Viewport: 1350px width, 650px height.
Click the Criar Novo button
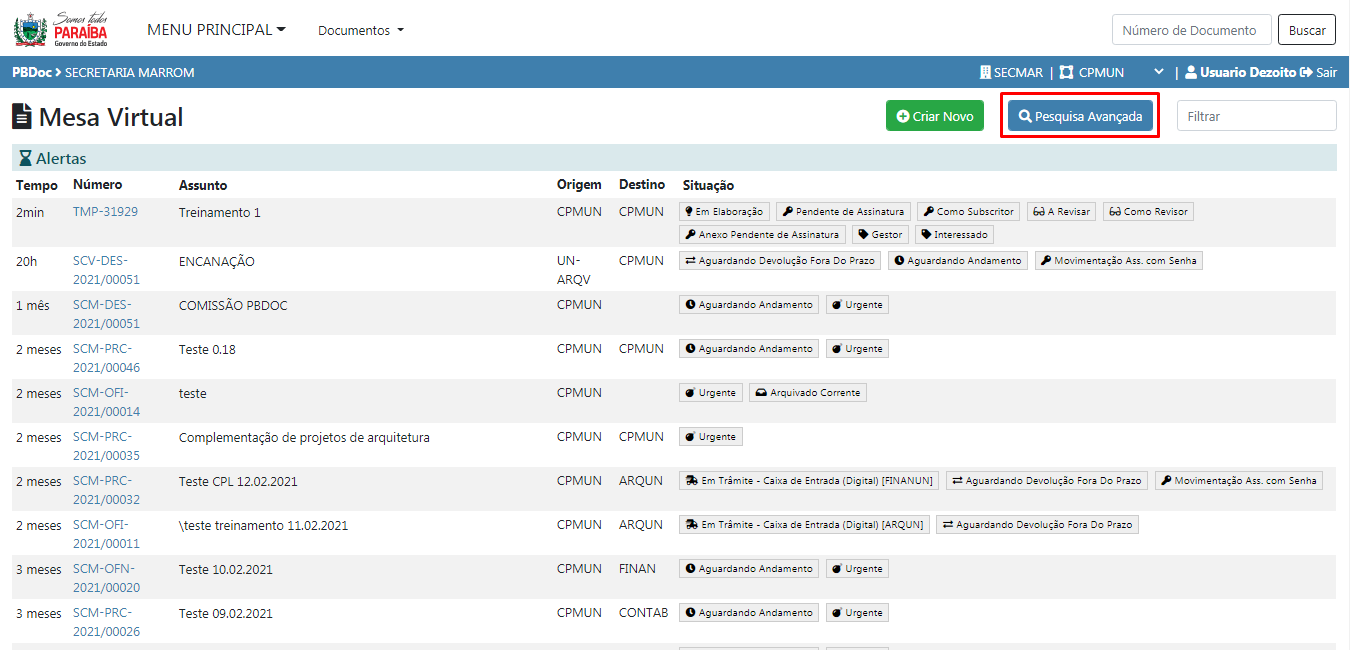pyautogui.click(x=934, y=116)
